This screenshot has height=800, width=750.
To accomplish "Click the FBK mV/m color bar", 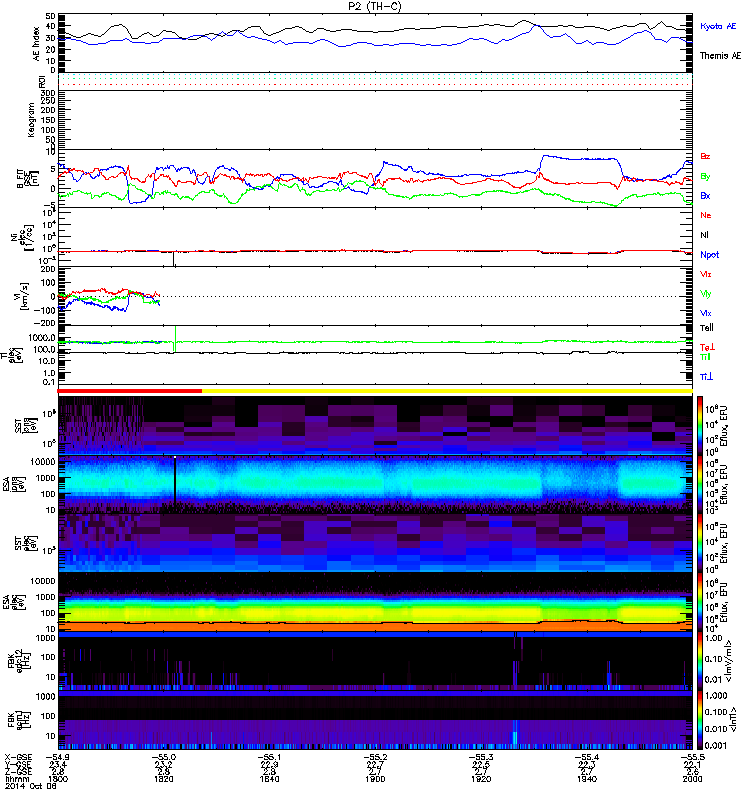I will point(700,661).
